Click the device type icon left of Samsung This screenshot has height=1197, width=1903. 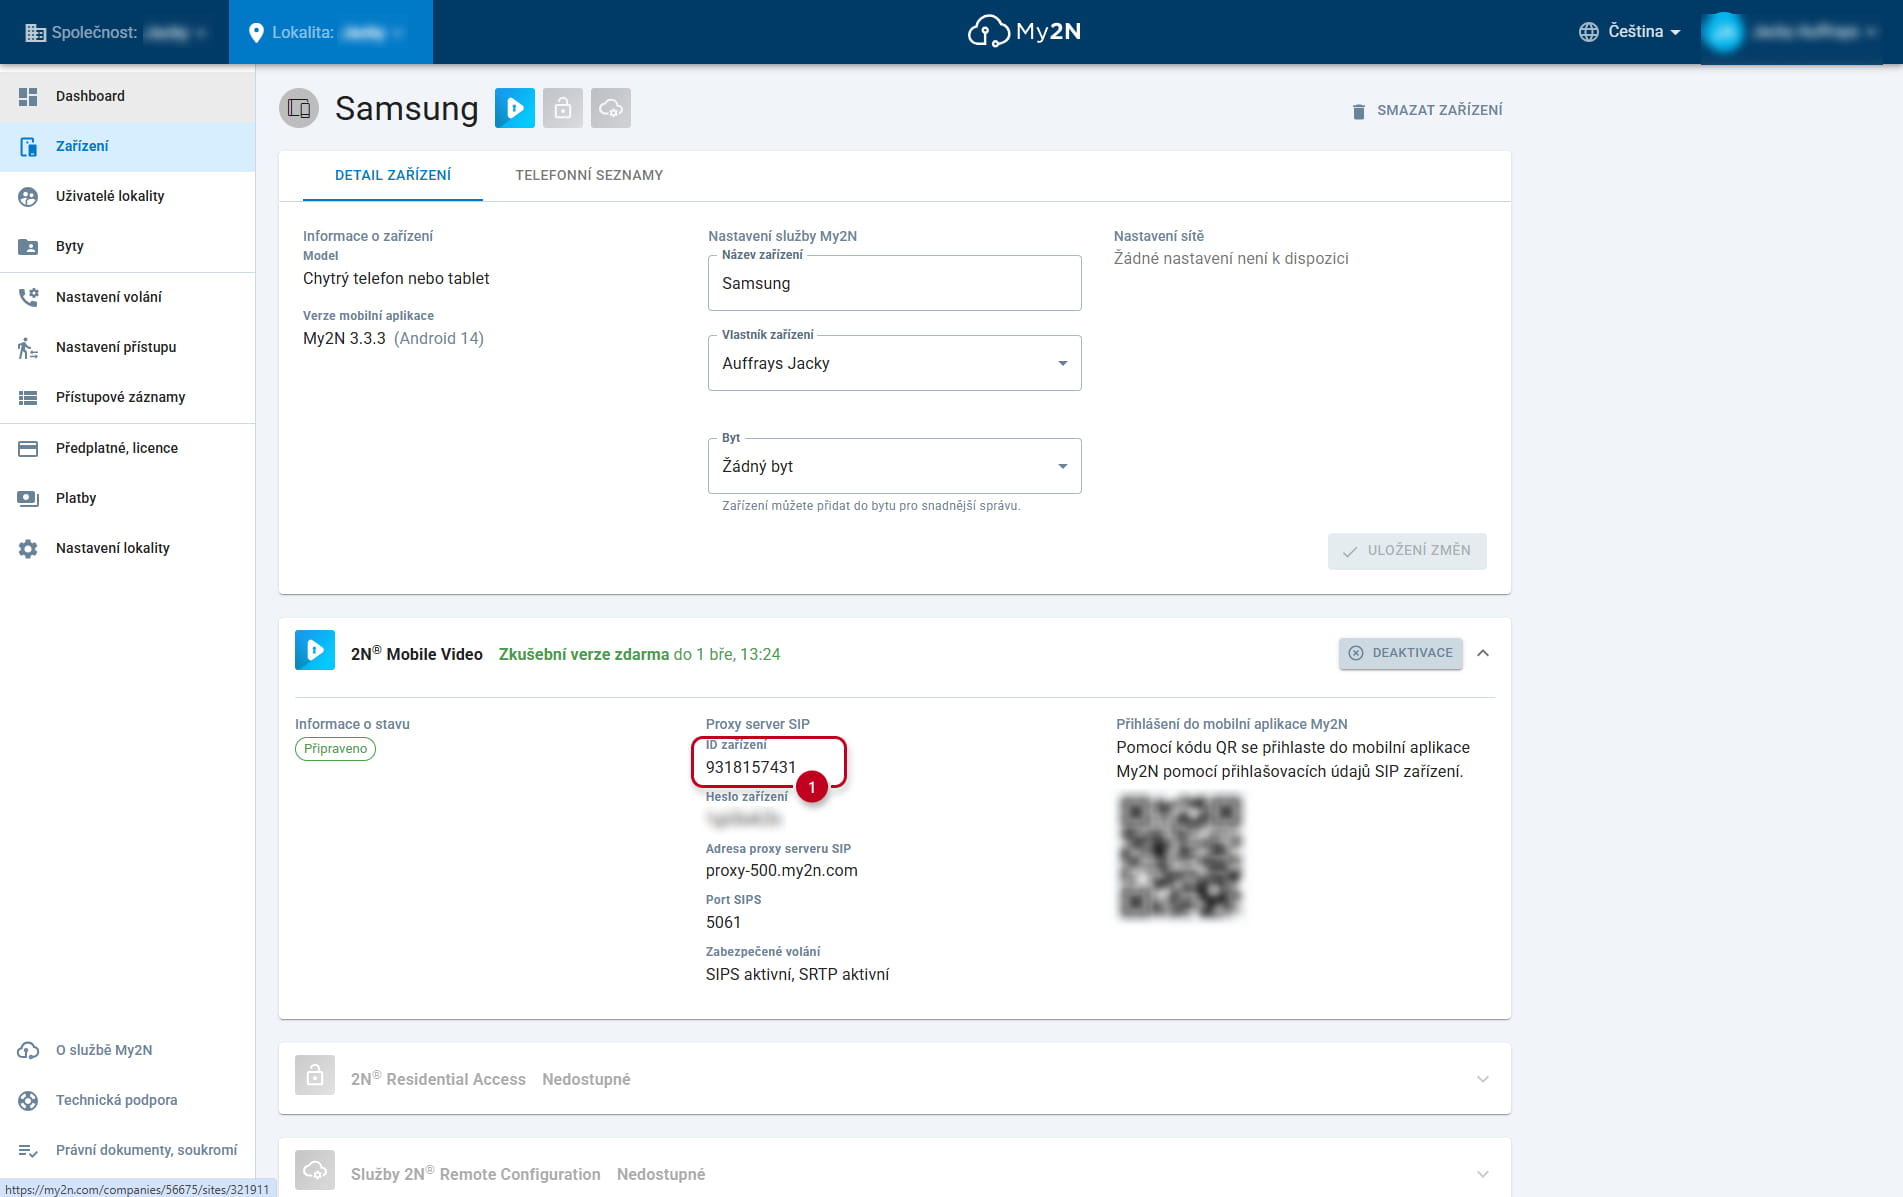(299, 108)
